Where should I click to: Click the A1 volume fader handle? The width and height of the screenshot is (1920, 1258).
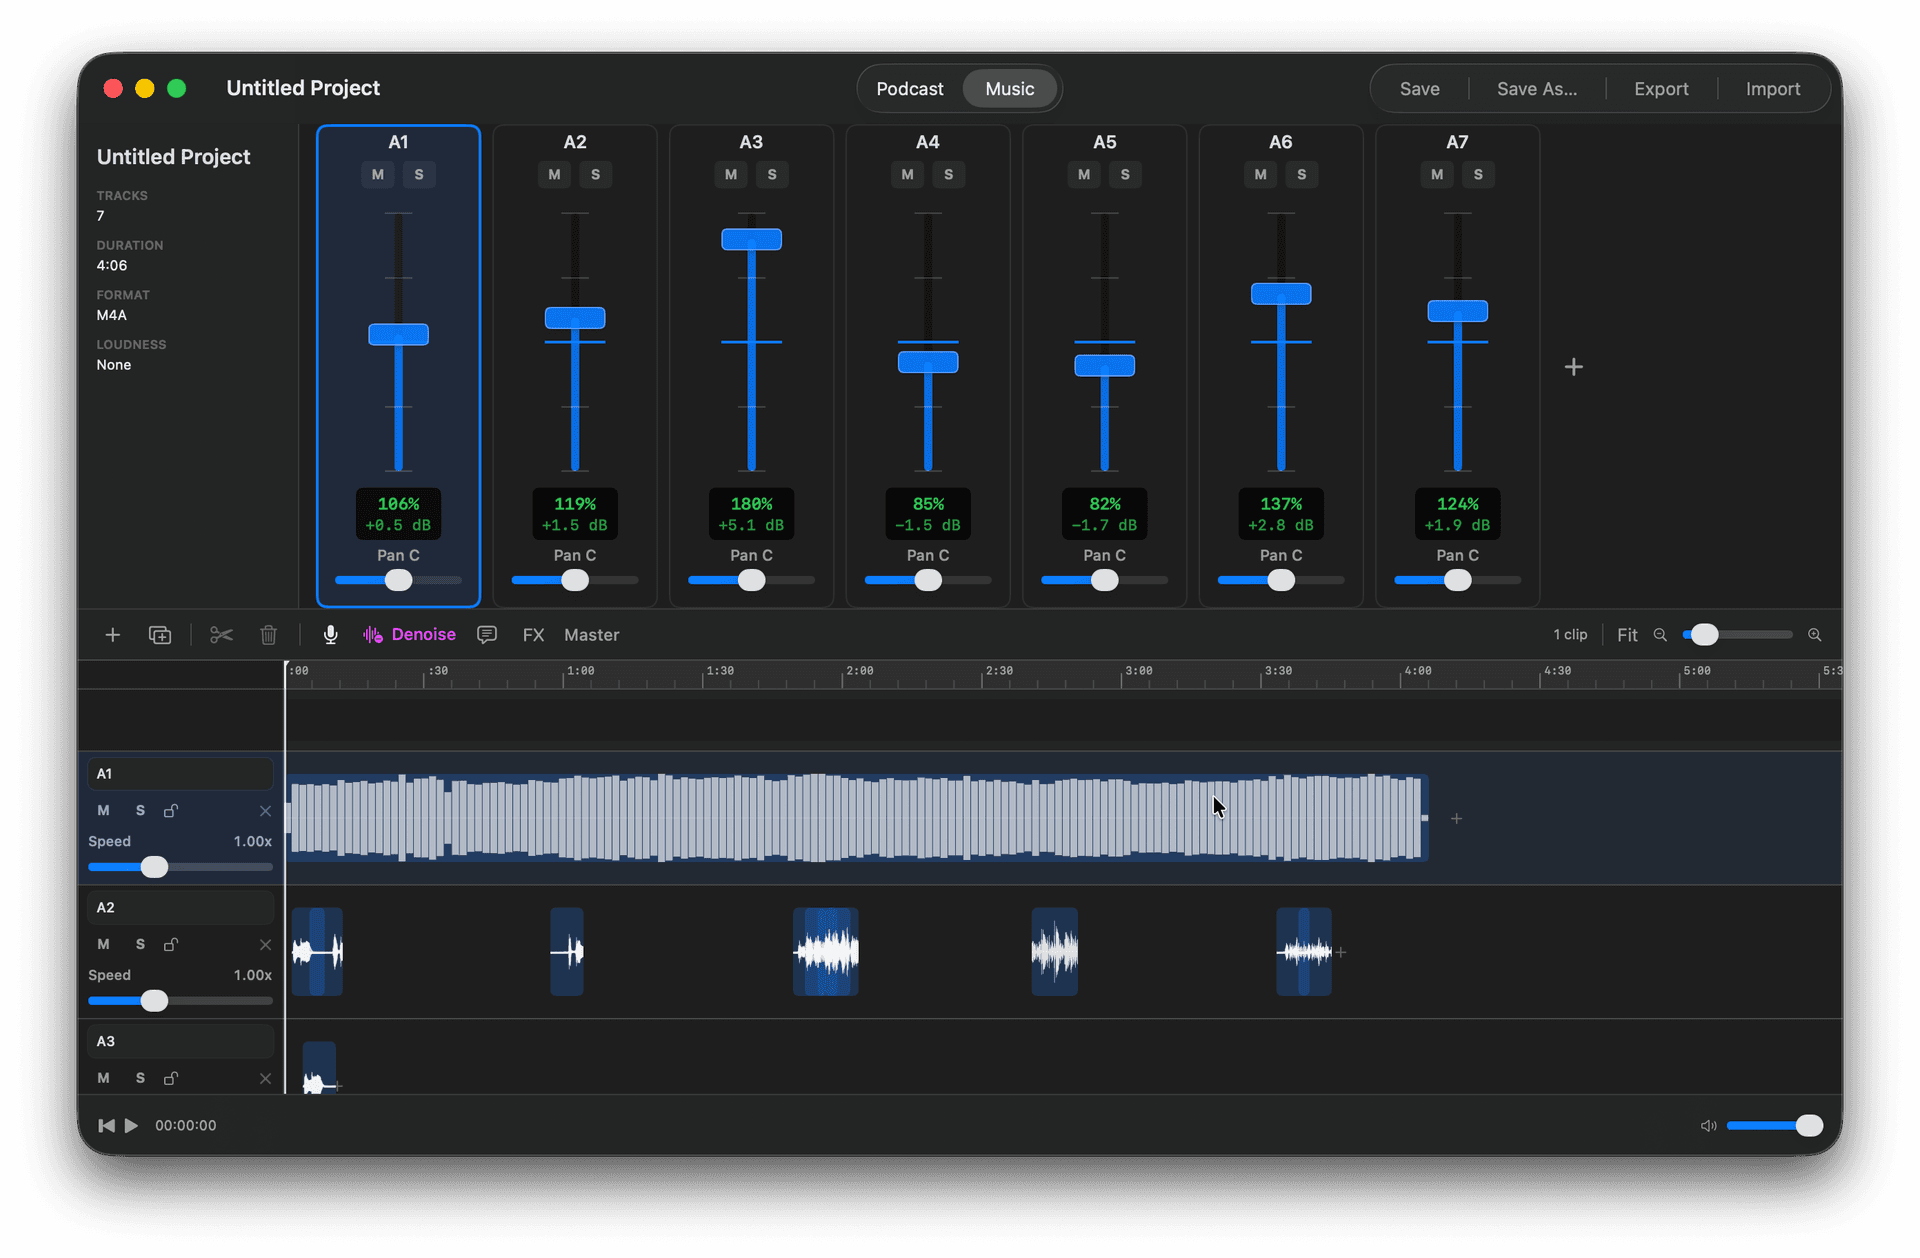398,334
